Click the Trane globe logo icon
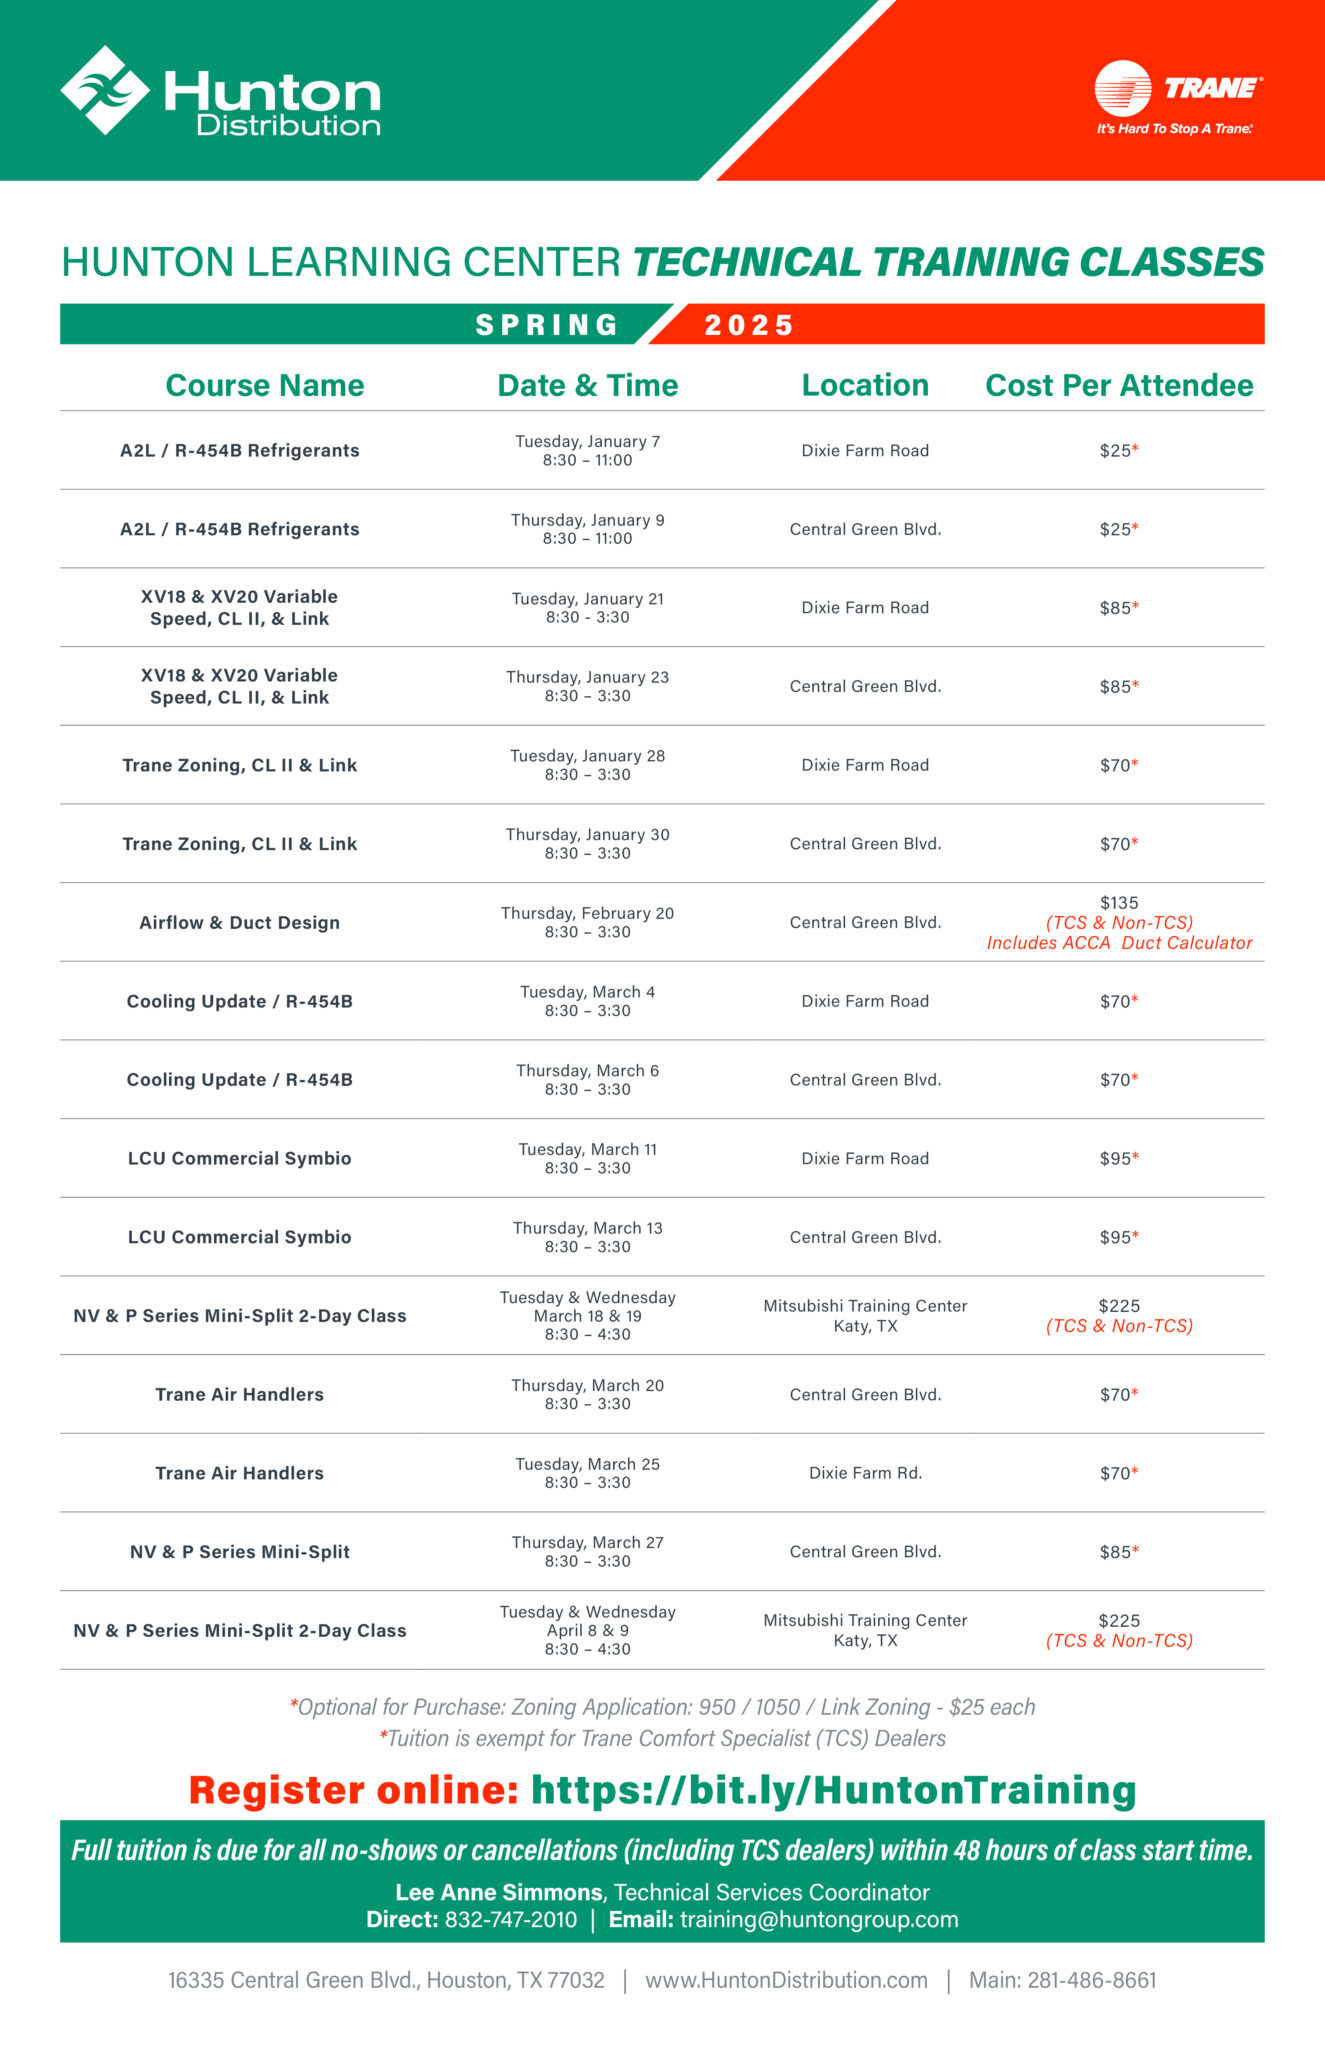 tap(1123, 88)
